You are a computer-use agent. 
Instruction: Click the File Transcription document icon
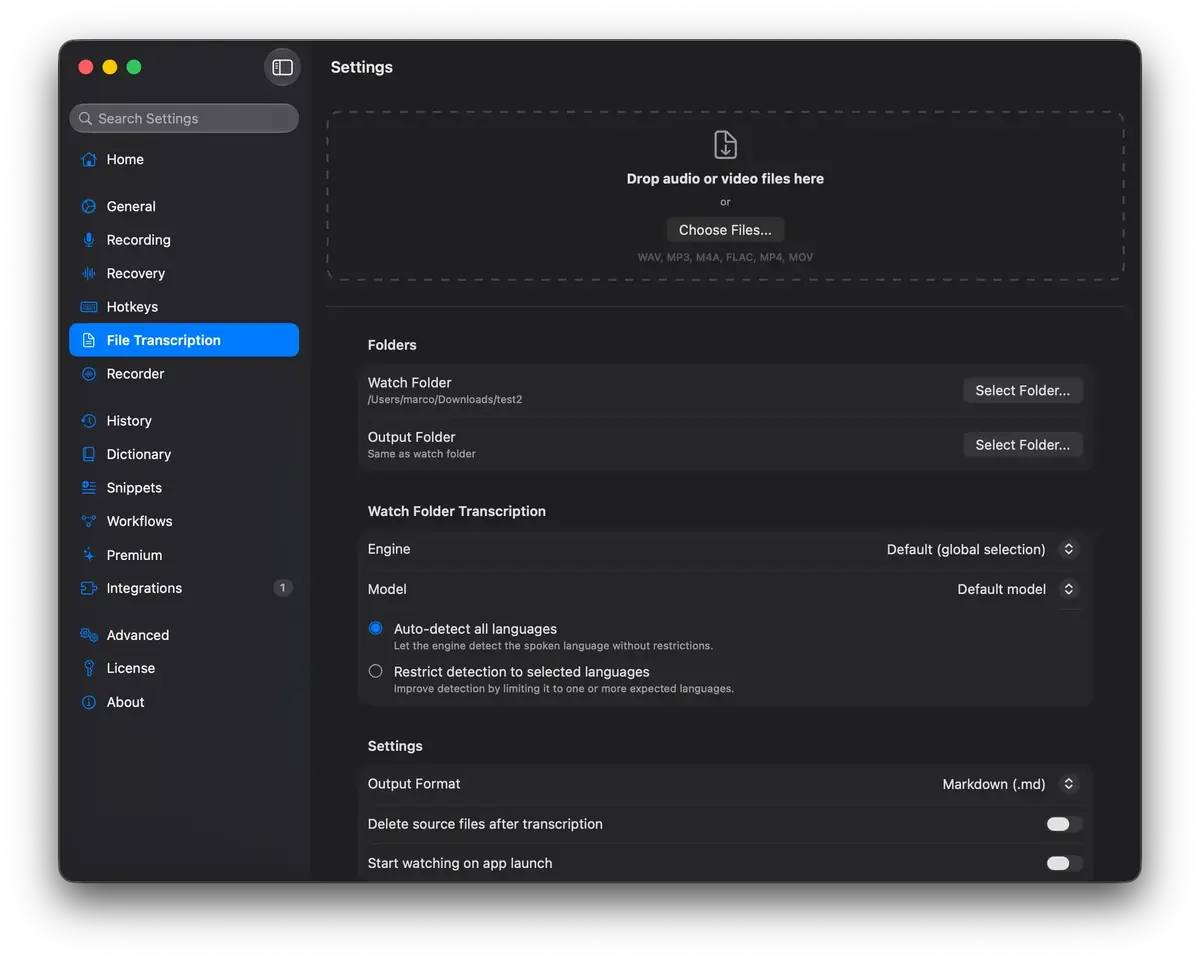point(89,340)
